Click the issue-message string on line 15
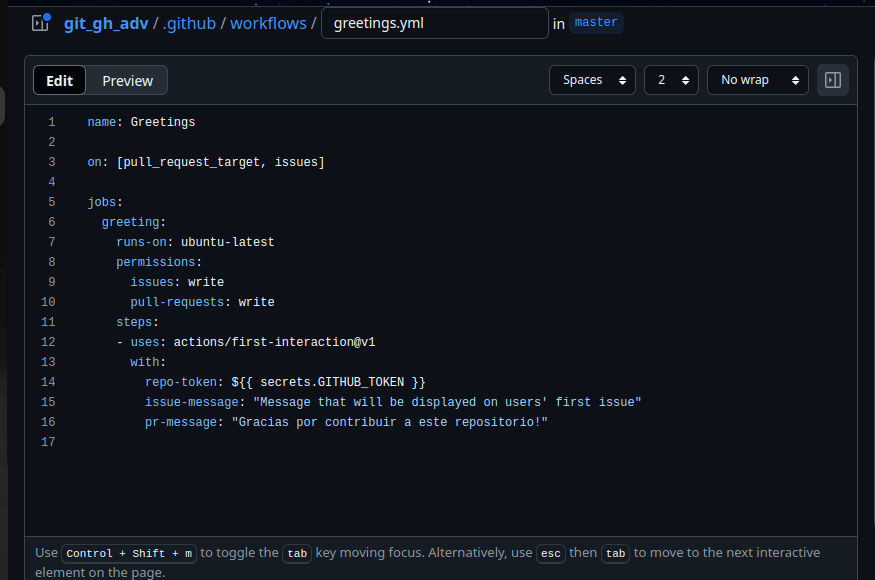Image resolution: width=875 pixels, height=580 pixels. [x=447, y=402]
